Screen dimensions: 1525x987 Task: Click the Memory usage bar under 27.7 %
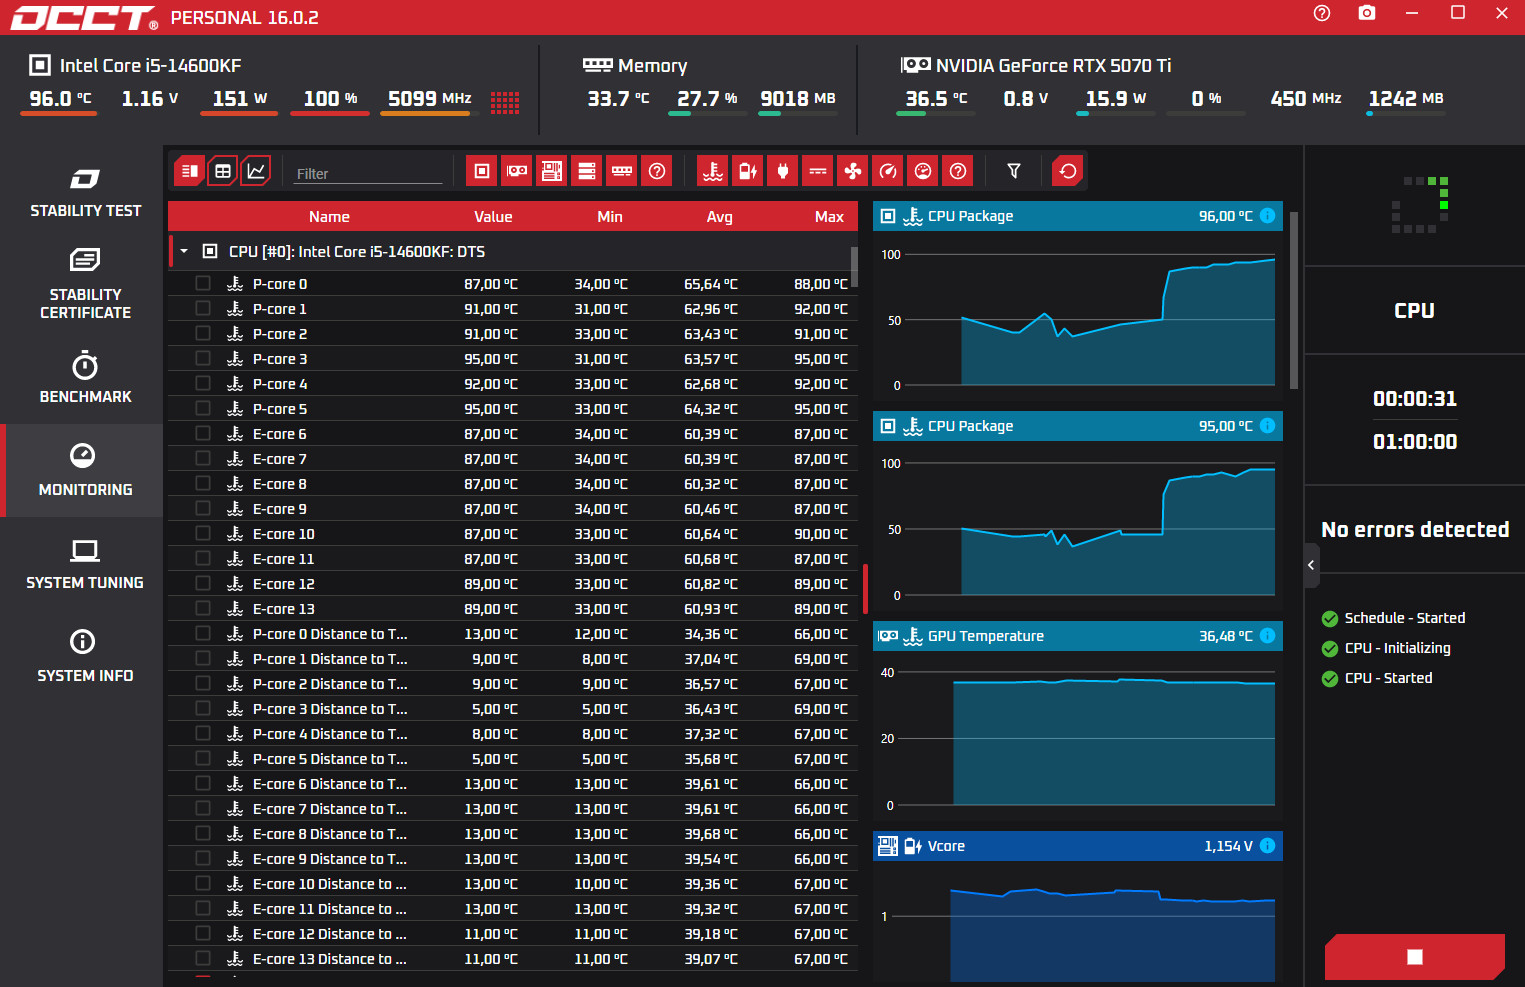click(x=707, y=113)
